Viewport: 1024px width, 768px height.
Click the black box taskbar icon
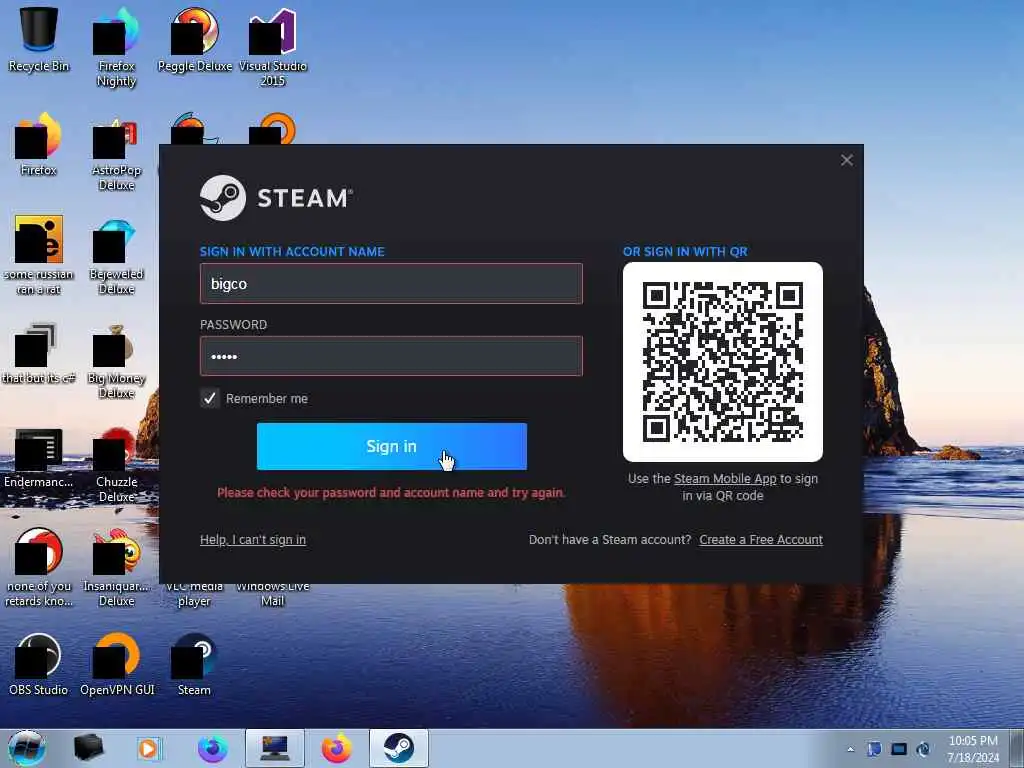click(x=89, y=748)
